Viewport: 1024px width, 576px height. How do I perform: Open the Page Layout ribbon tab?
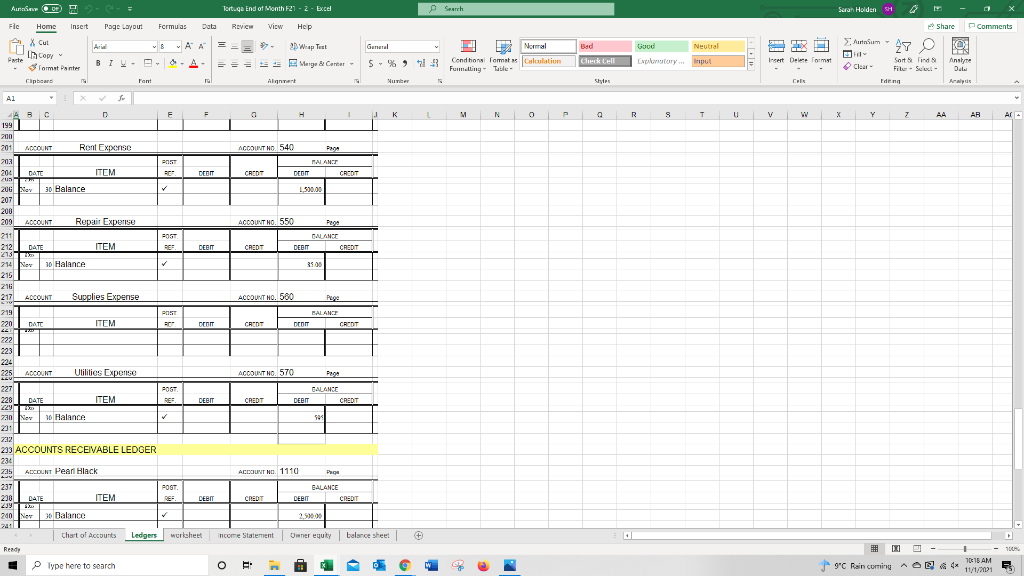coord(123,27)
